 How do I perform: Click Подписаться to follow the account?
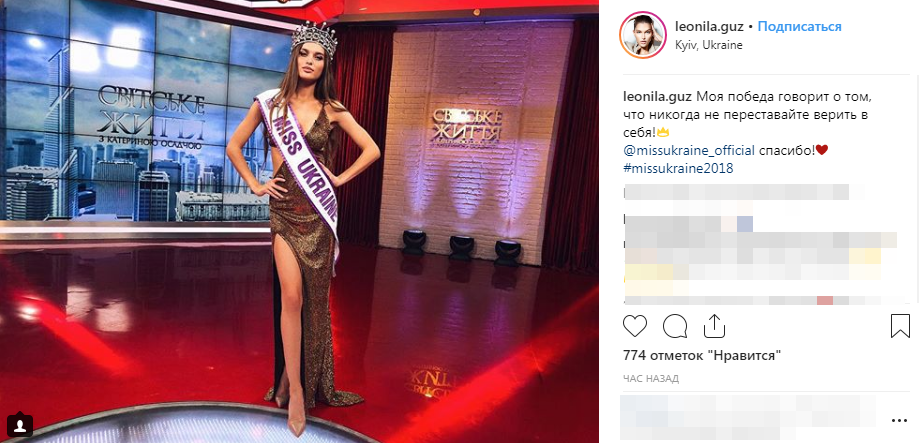[x=799, y=26]
